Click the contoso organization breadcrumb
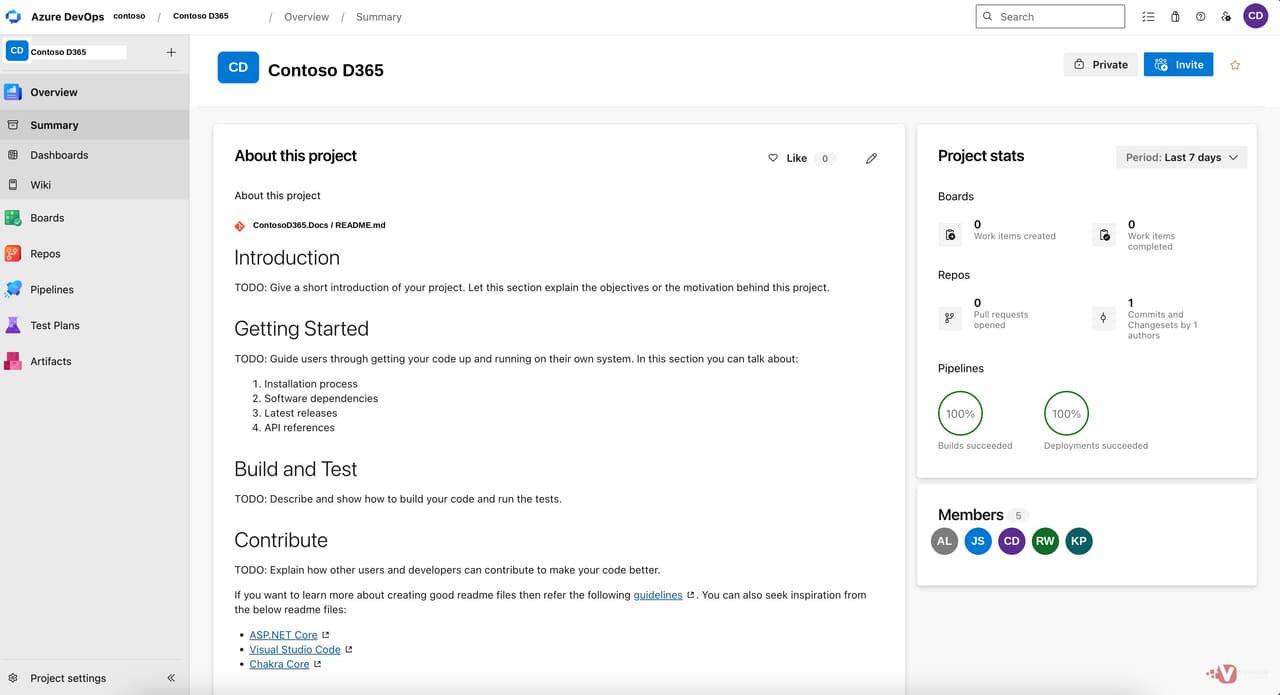The height and width of the screenshot is (695, 1280). 129,16
